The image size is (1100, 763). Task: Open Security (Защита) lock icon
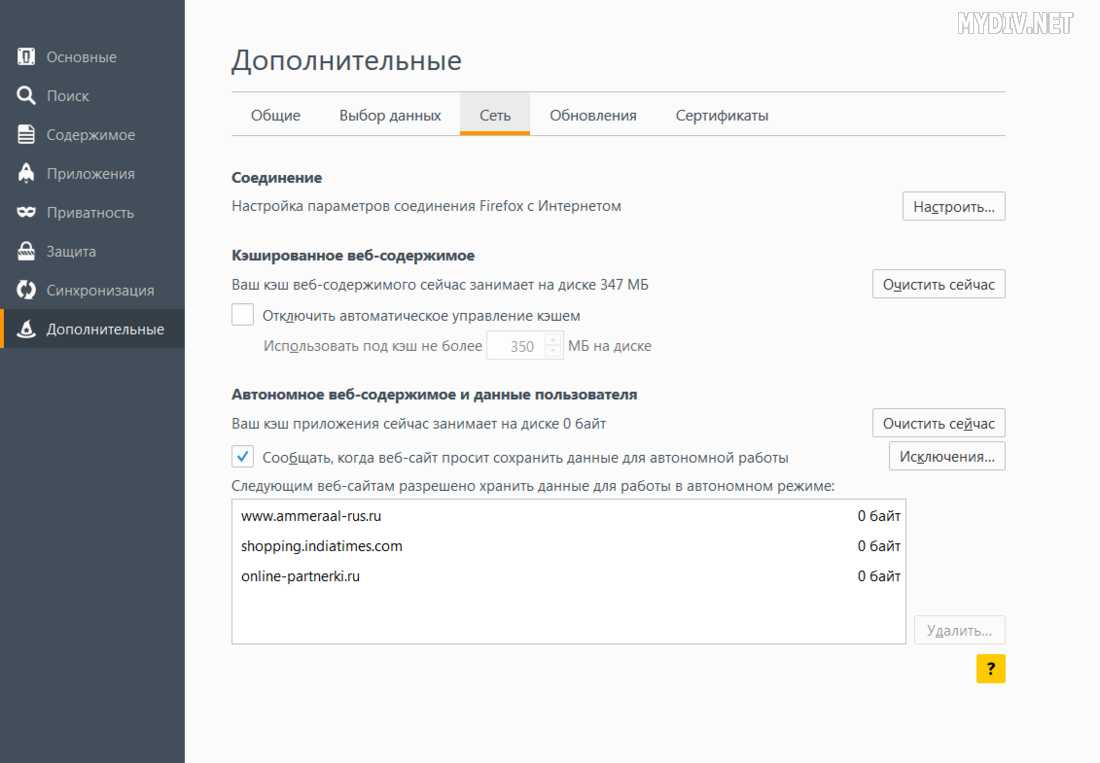click(x=27, y=251)
